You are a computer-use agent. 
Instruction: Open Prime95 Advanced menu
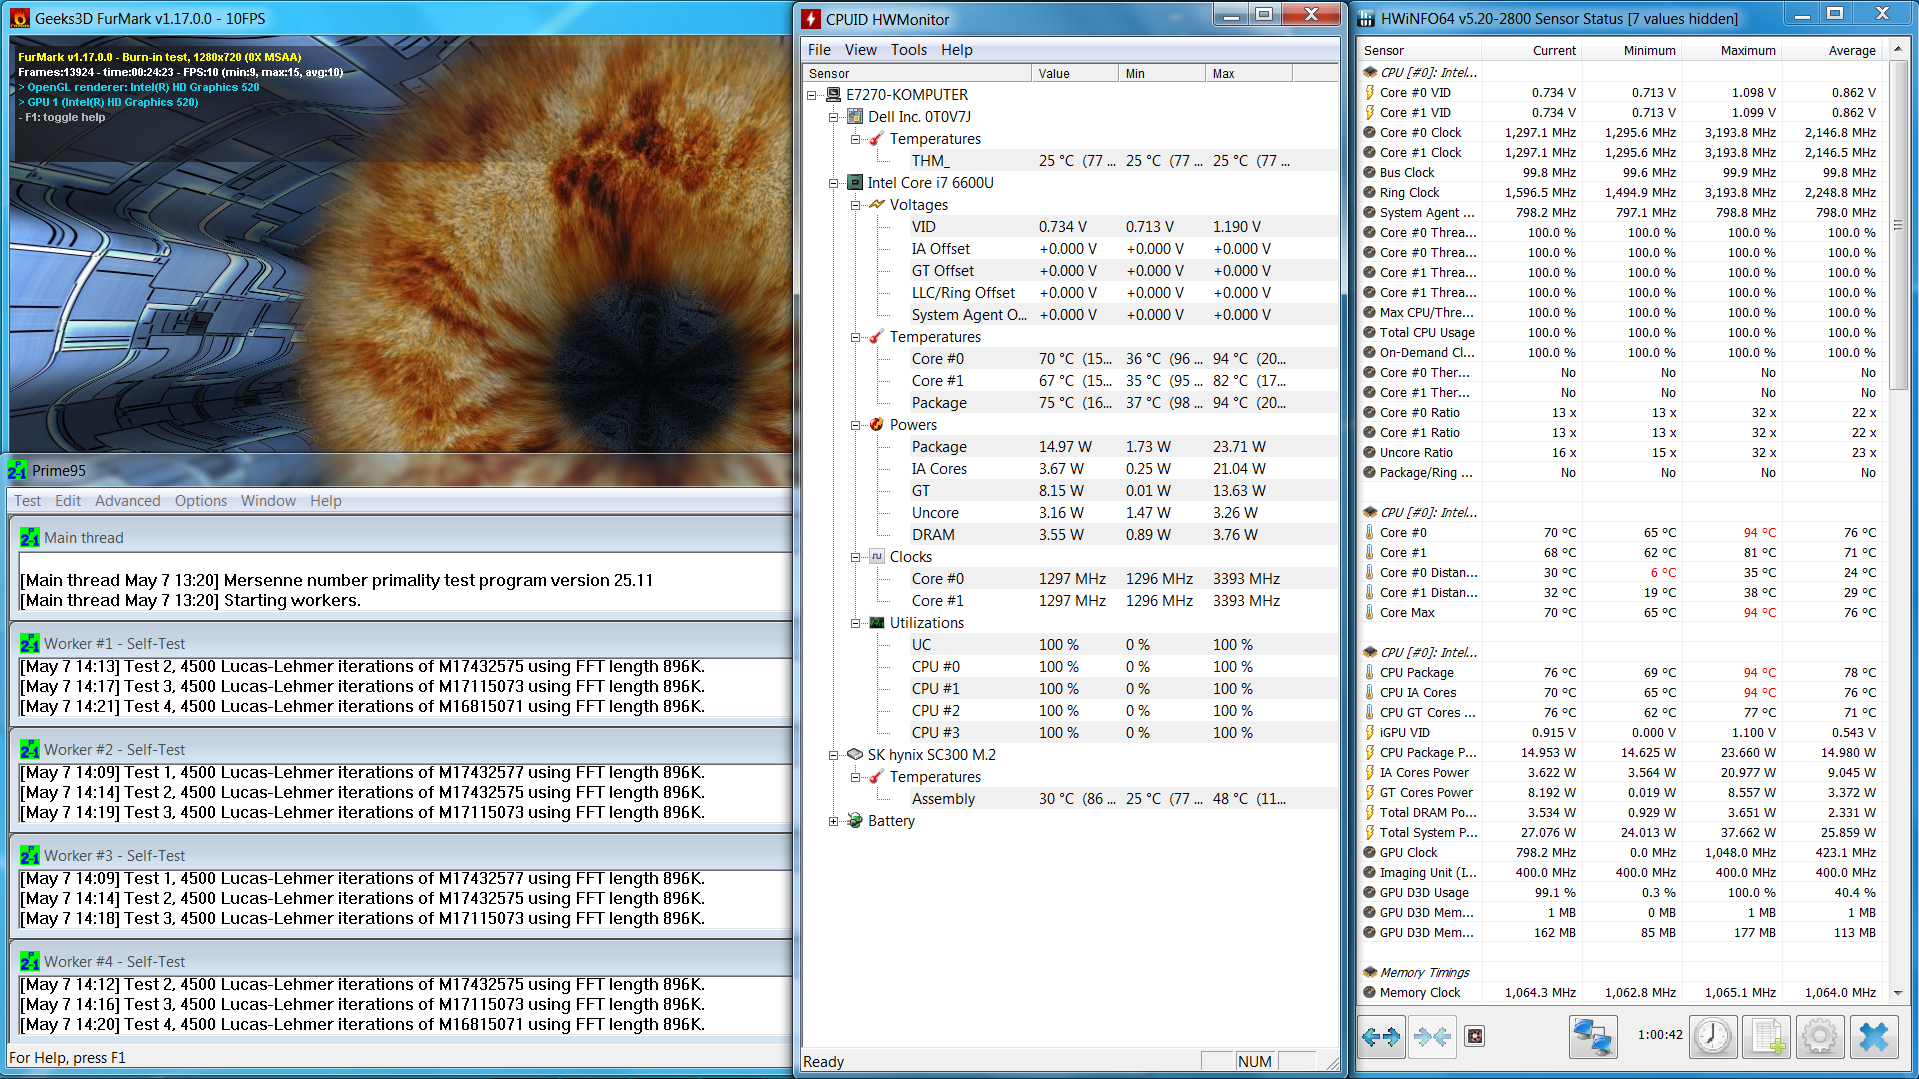click(127, 500)
